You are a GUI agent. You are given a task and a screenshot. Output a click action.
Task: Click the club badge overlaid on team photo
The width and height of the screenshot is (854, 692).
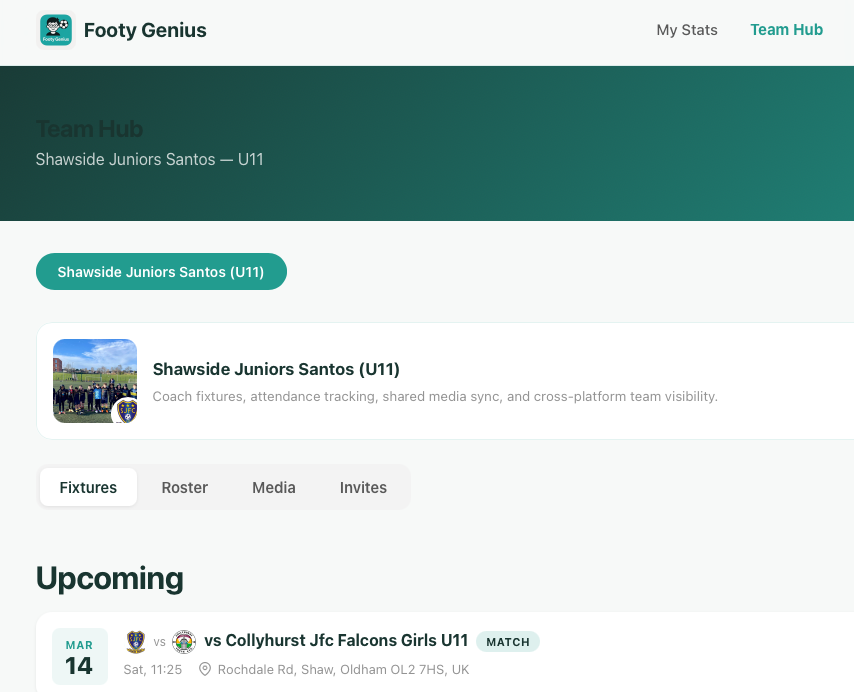125,409
